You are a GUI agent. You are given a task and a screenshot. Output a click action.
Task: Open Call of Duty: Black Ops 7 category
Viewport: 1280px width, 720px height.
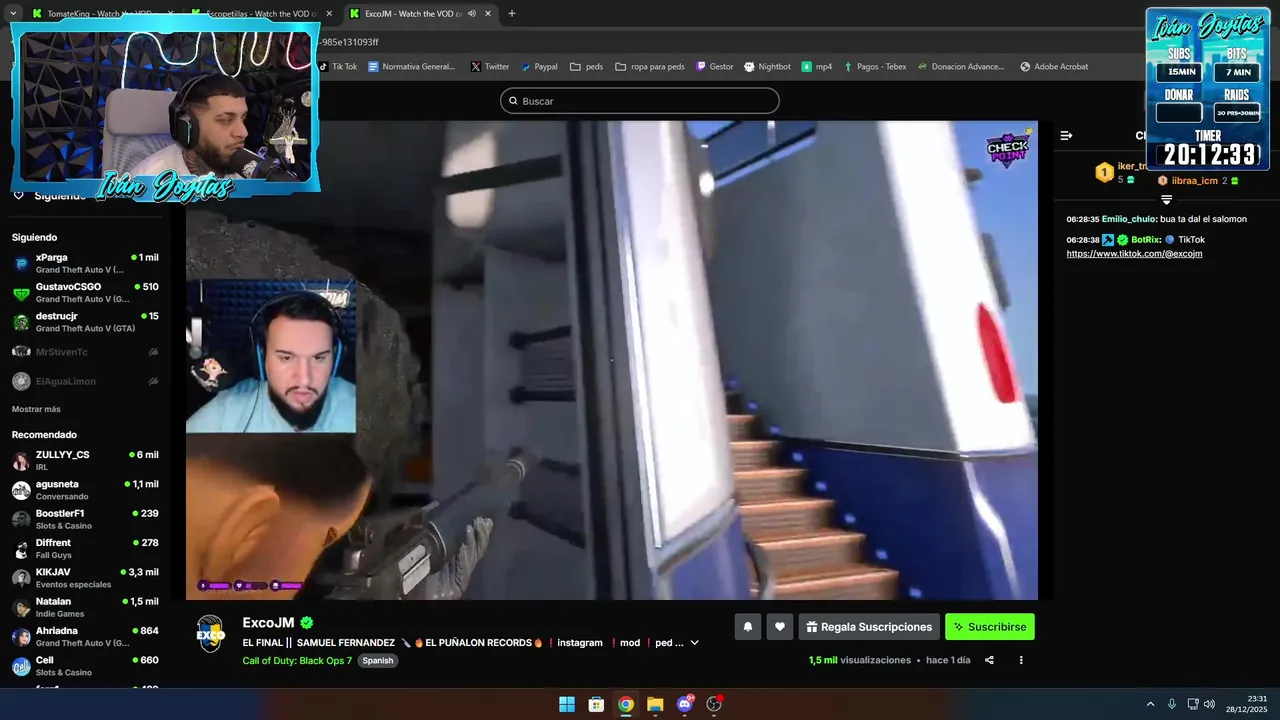pyautogui.click(x=297, y=661)
